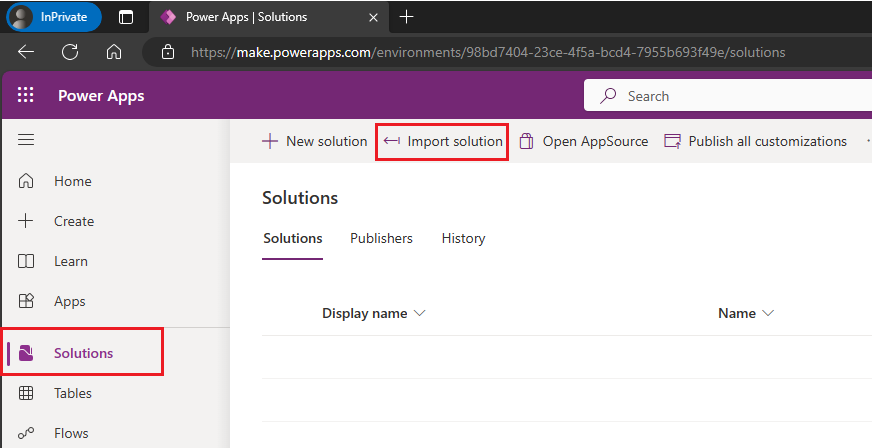875x448 pixels.
Task: Expand the Display name column sort chevron
Action: (x=420, y=313)
